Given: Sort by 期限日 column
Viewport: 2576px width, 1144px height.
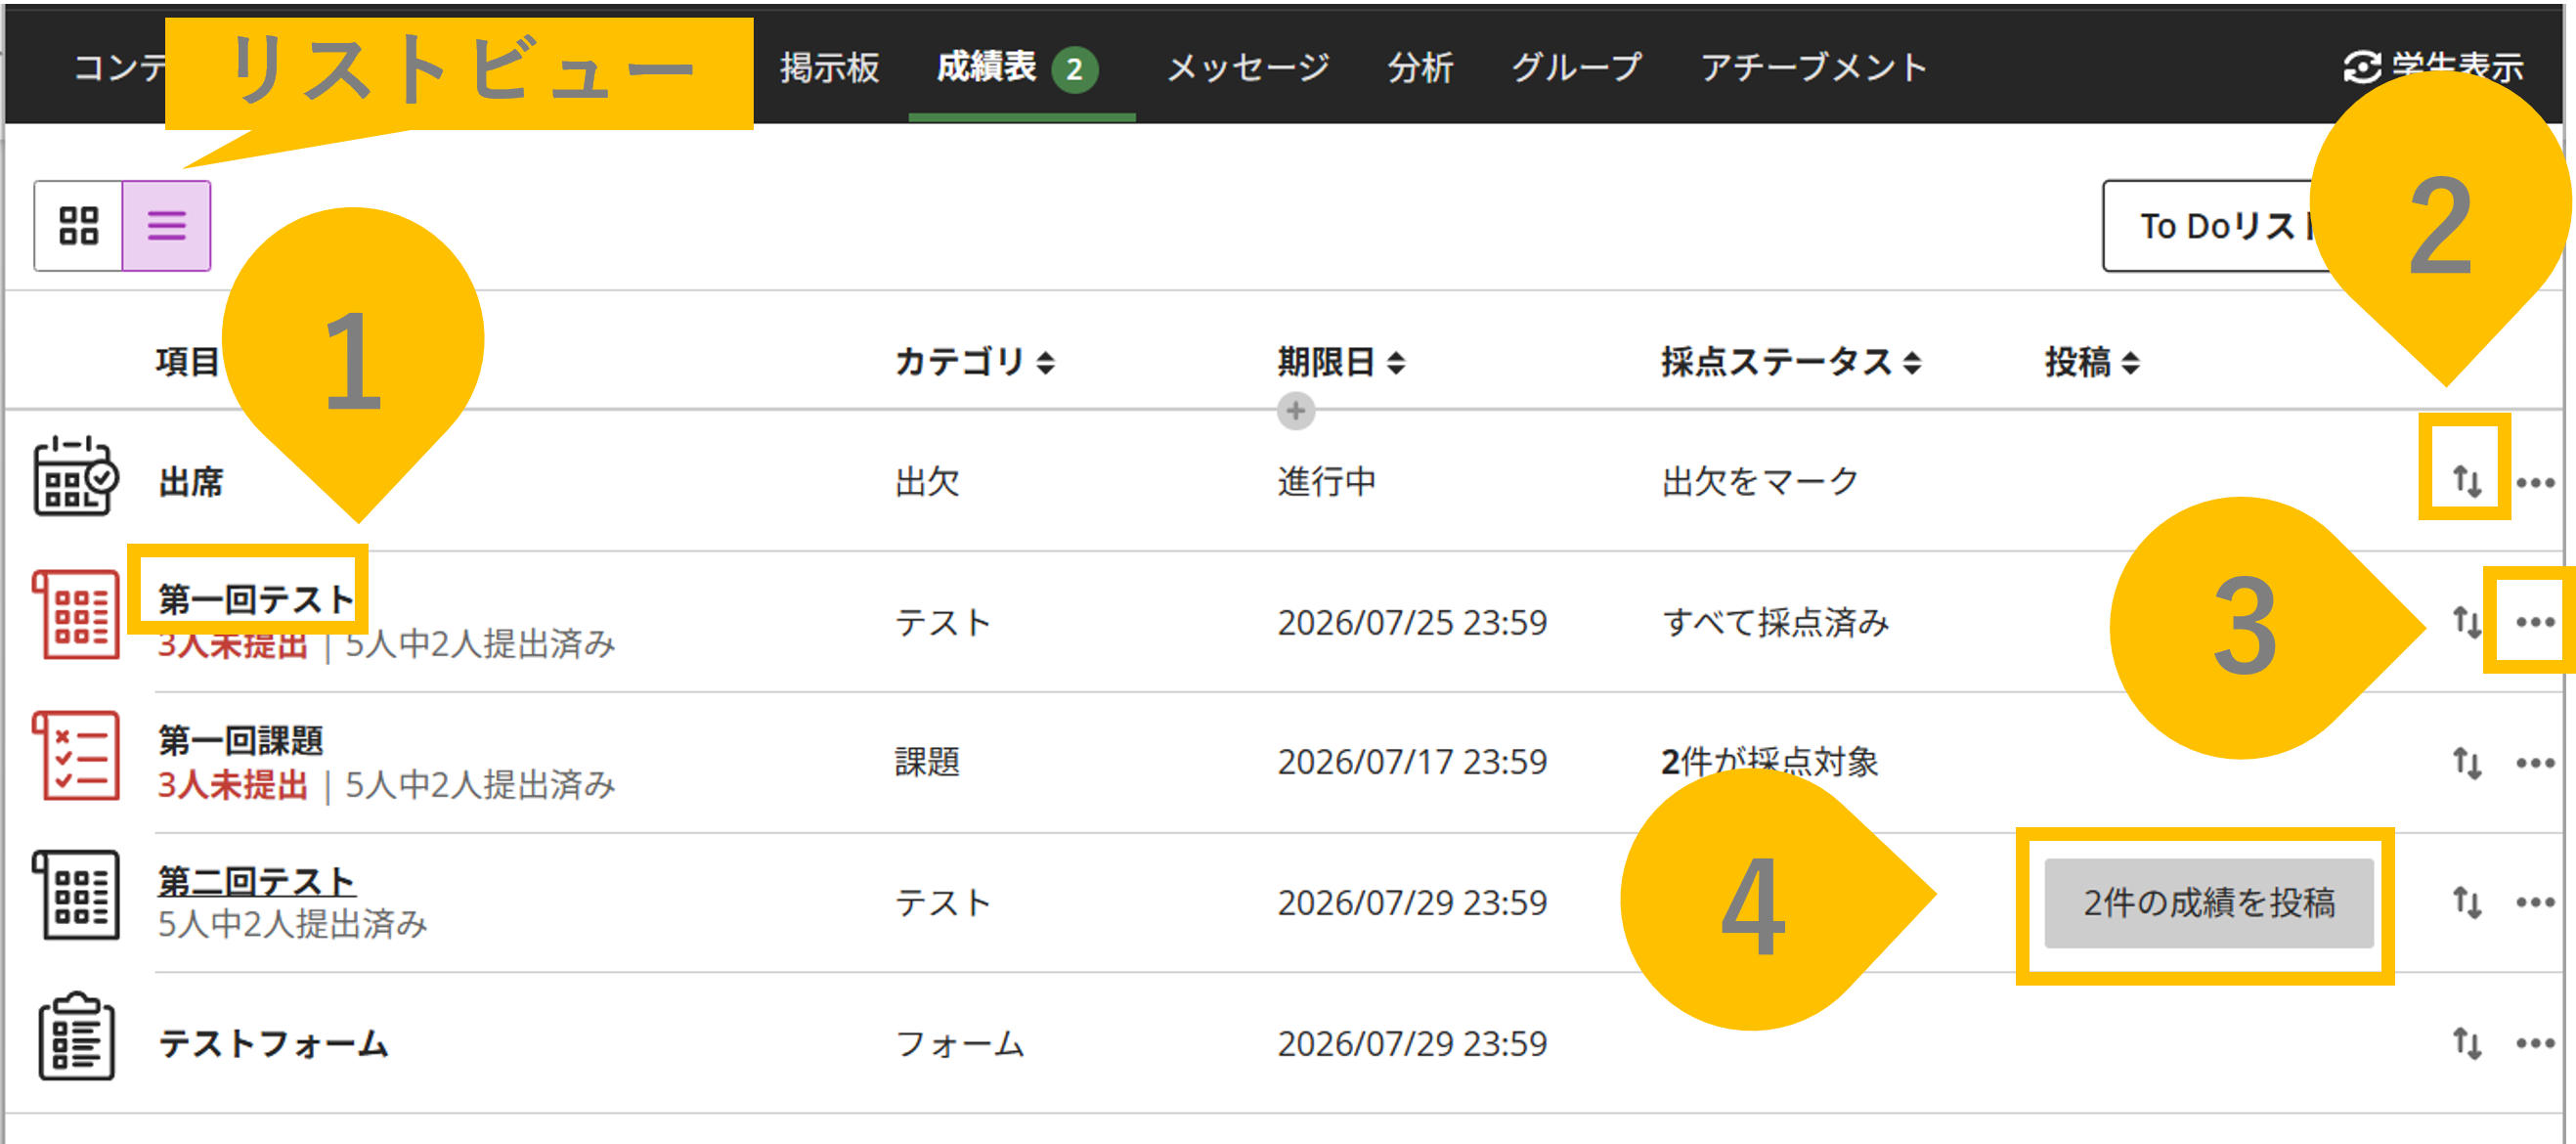Looking at the screenshot, I should (1341, 361).
